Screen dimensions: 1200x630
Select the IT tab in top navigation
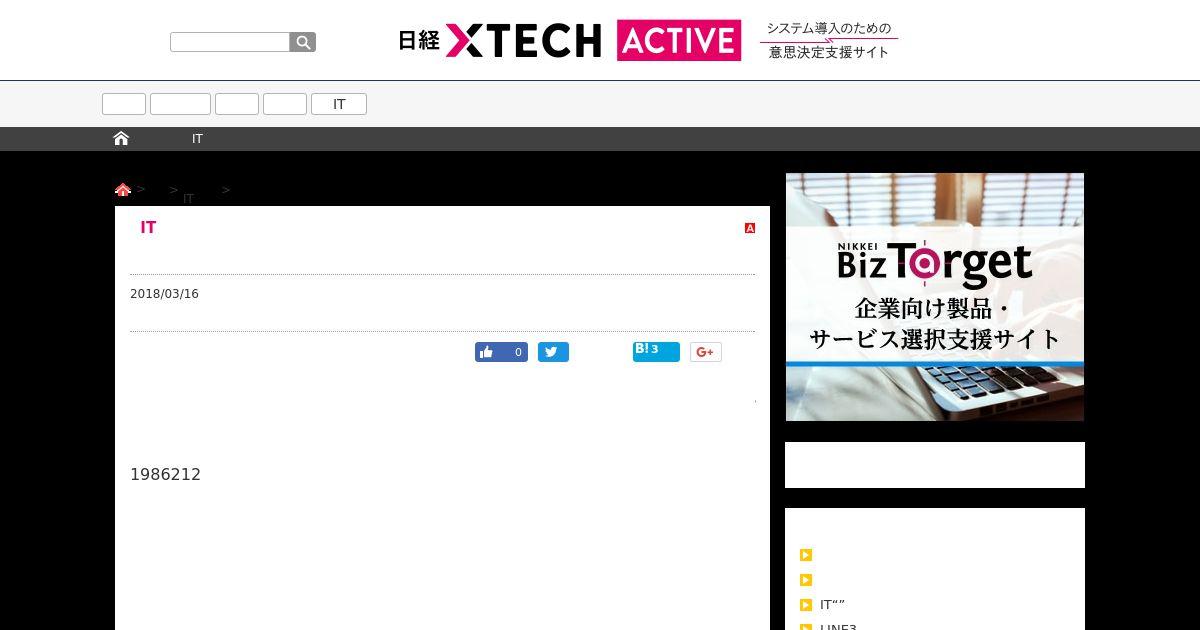coord(339,104)
